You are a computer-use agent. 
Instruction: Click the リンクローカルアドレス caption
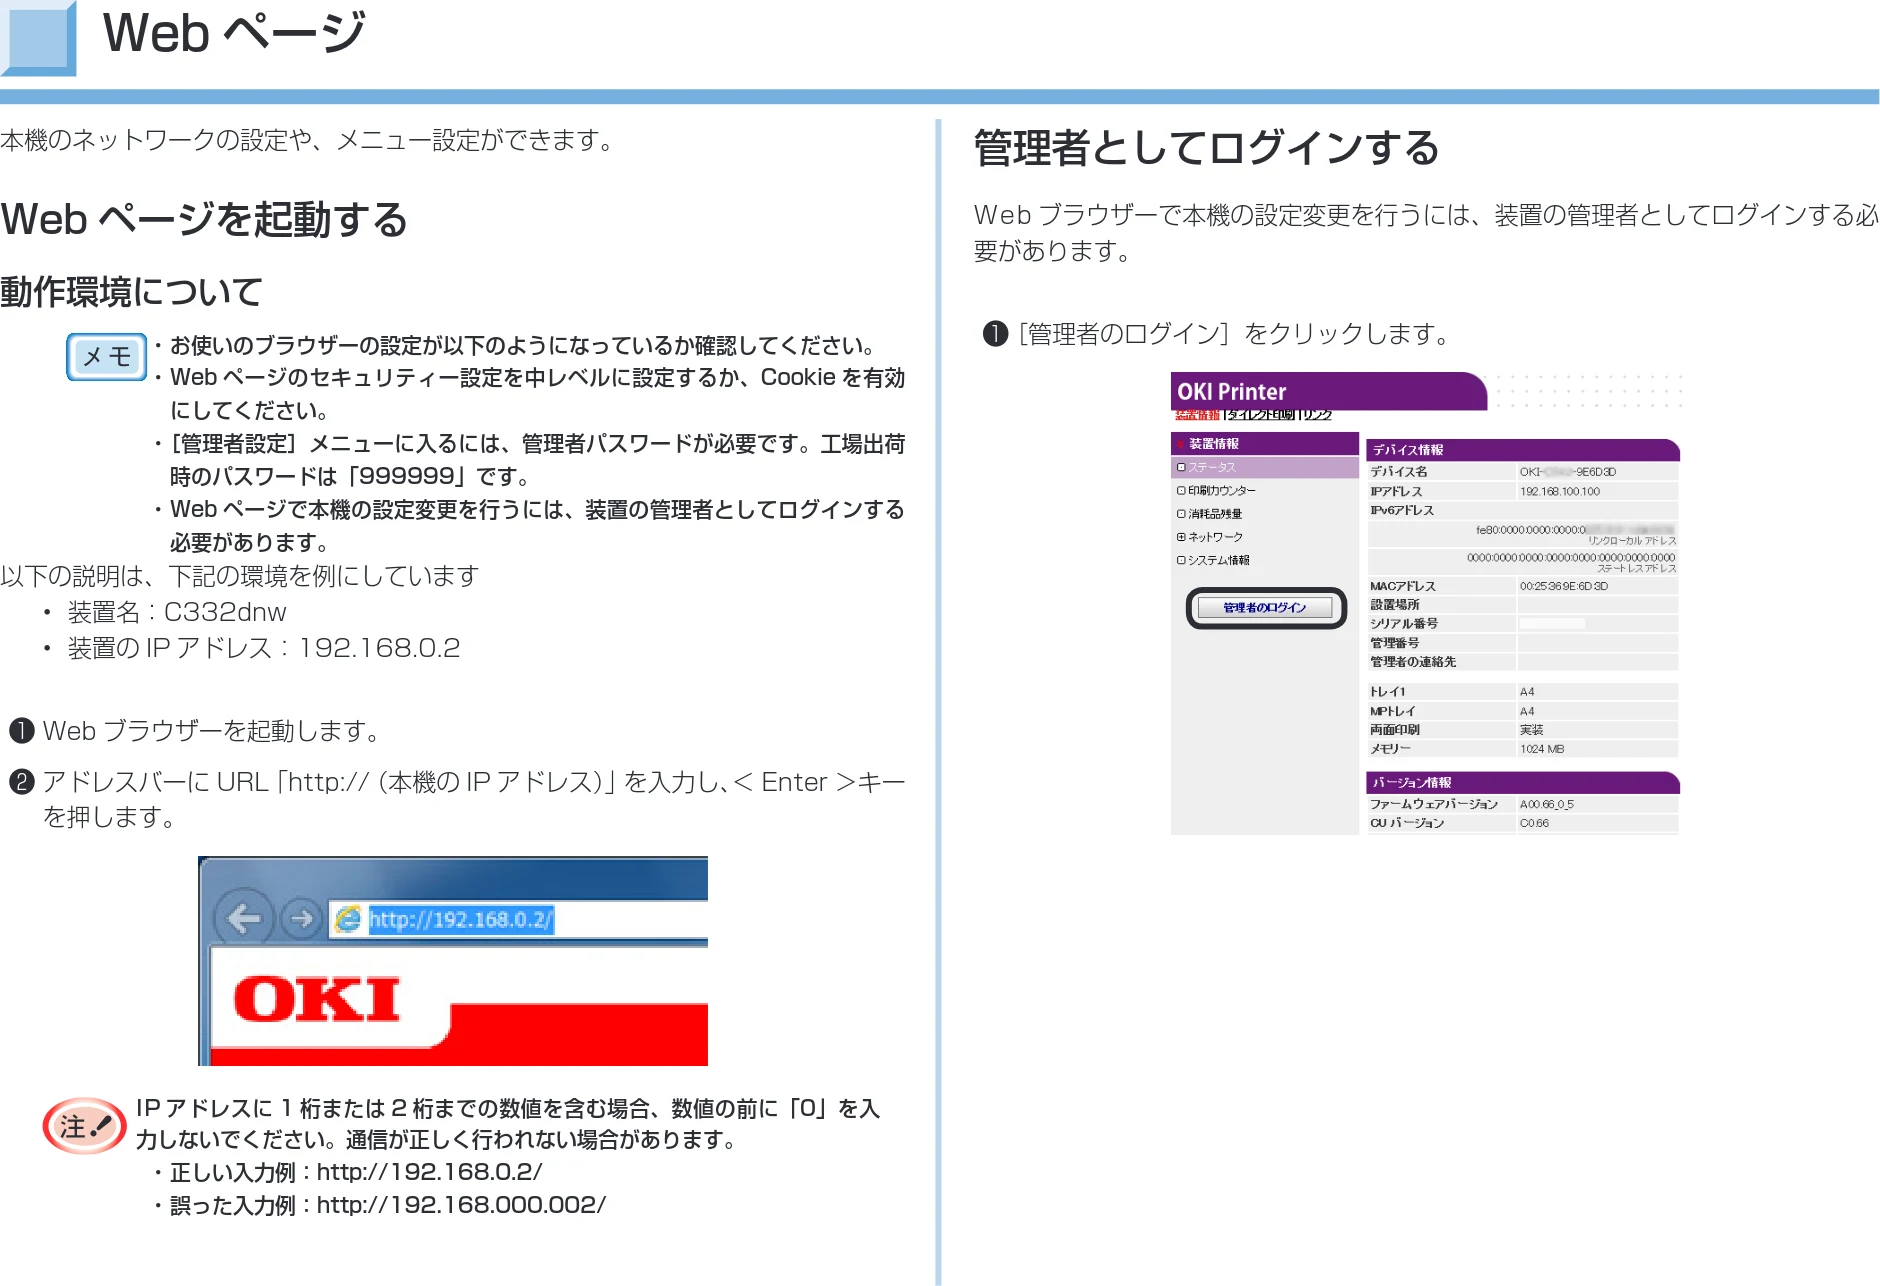pyautogui.click(x=1632, y=541)
